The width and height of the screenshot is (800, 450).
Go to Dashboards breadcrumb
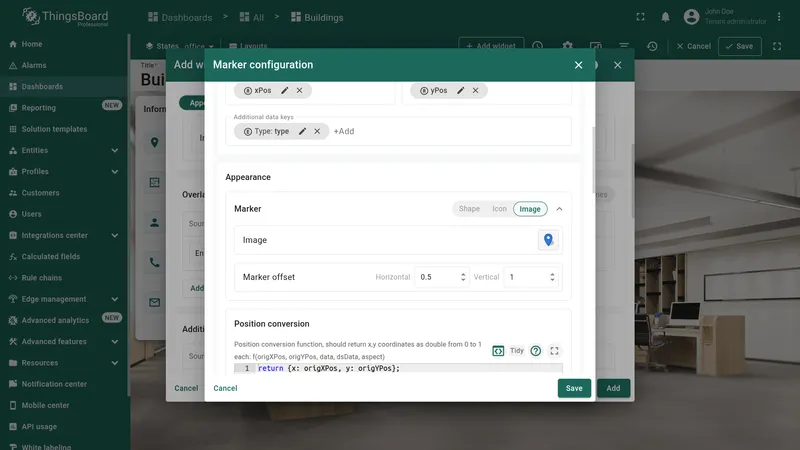tap(180, 17)
